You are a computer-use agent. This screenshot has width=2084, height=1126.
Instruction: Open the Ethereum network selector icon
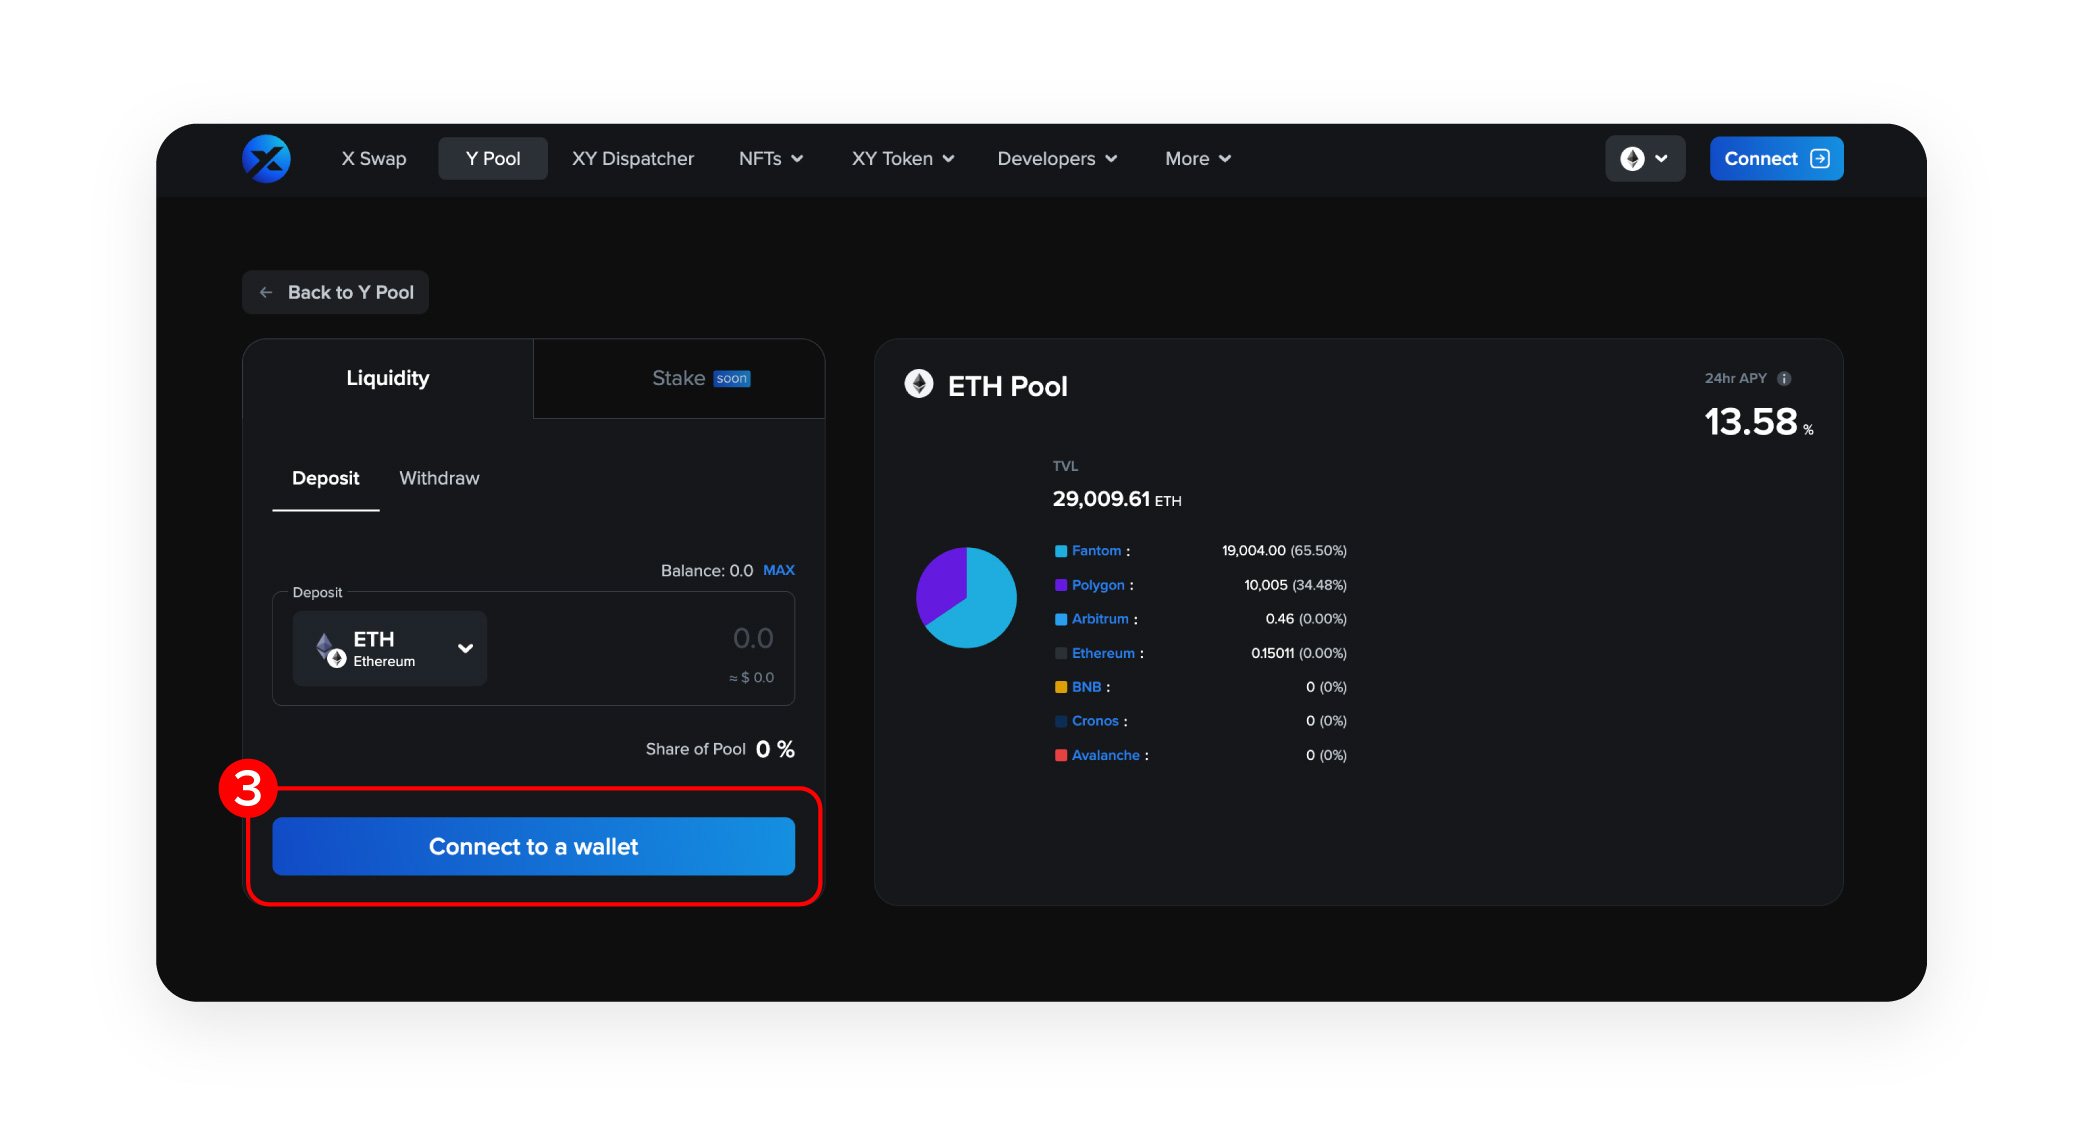tap(1634, 158)
